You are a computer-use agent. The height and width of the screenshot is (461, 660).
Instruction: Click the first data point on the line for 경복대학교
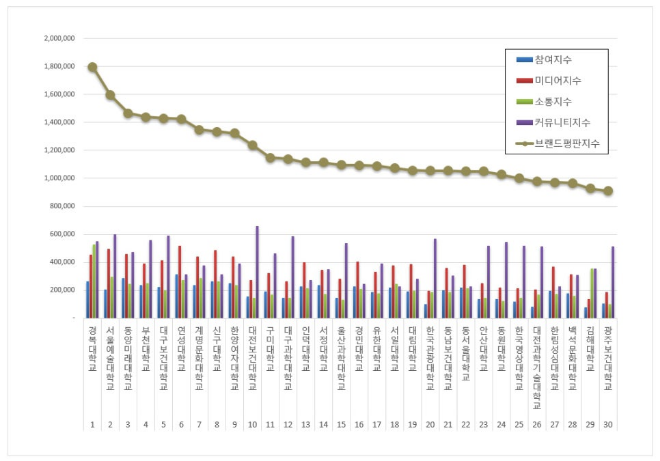pyautogui.click(x=93, y=67)
